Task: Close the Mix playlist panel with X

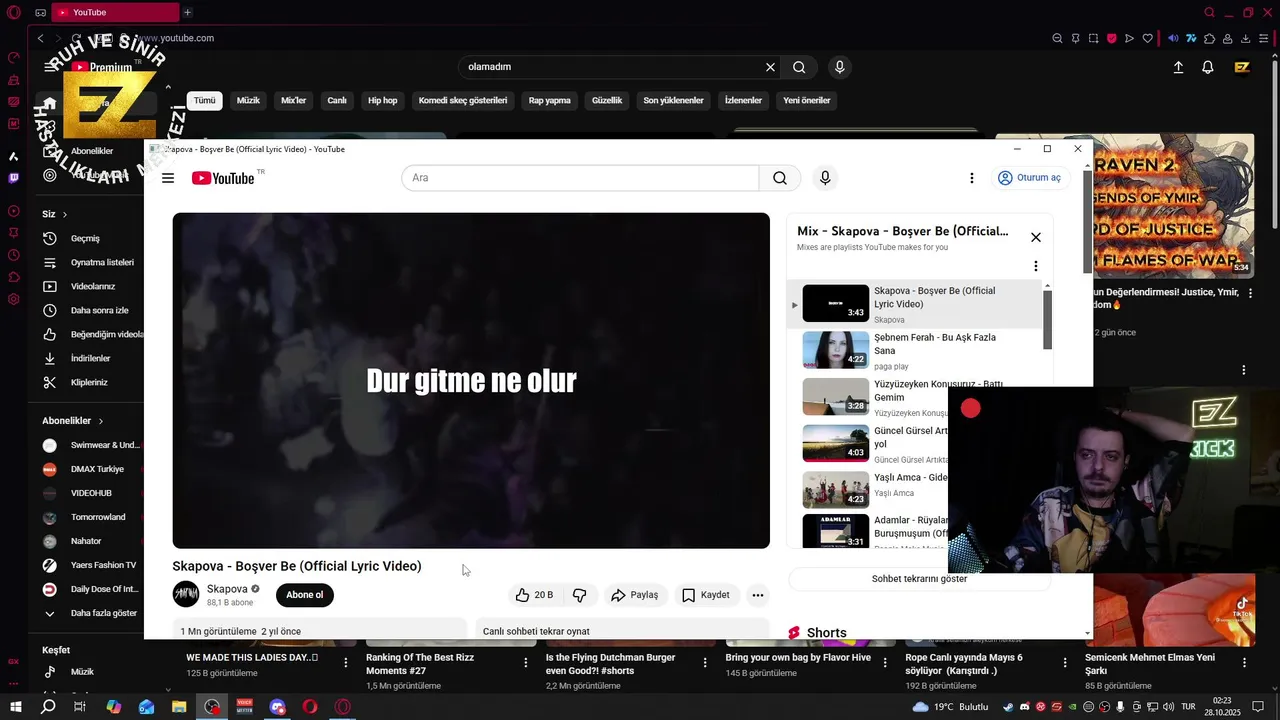Action: pos(1036,237)
